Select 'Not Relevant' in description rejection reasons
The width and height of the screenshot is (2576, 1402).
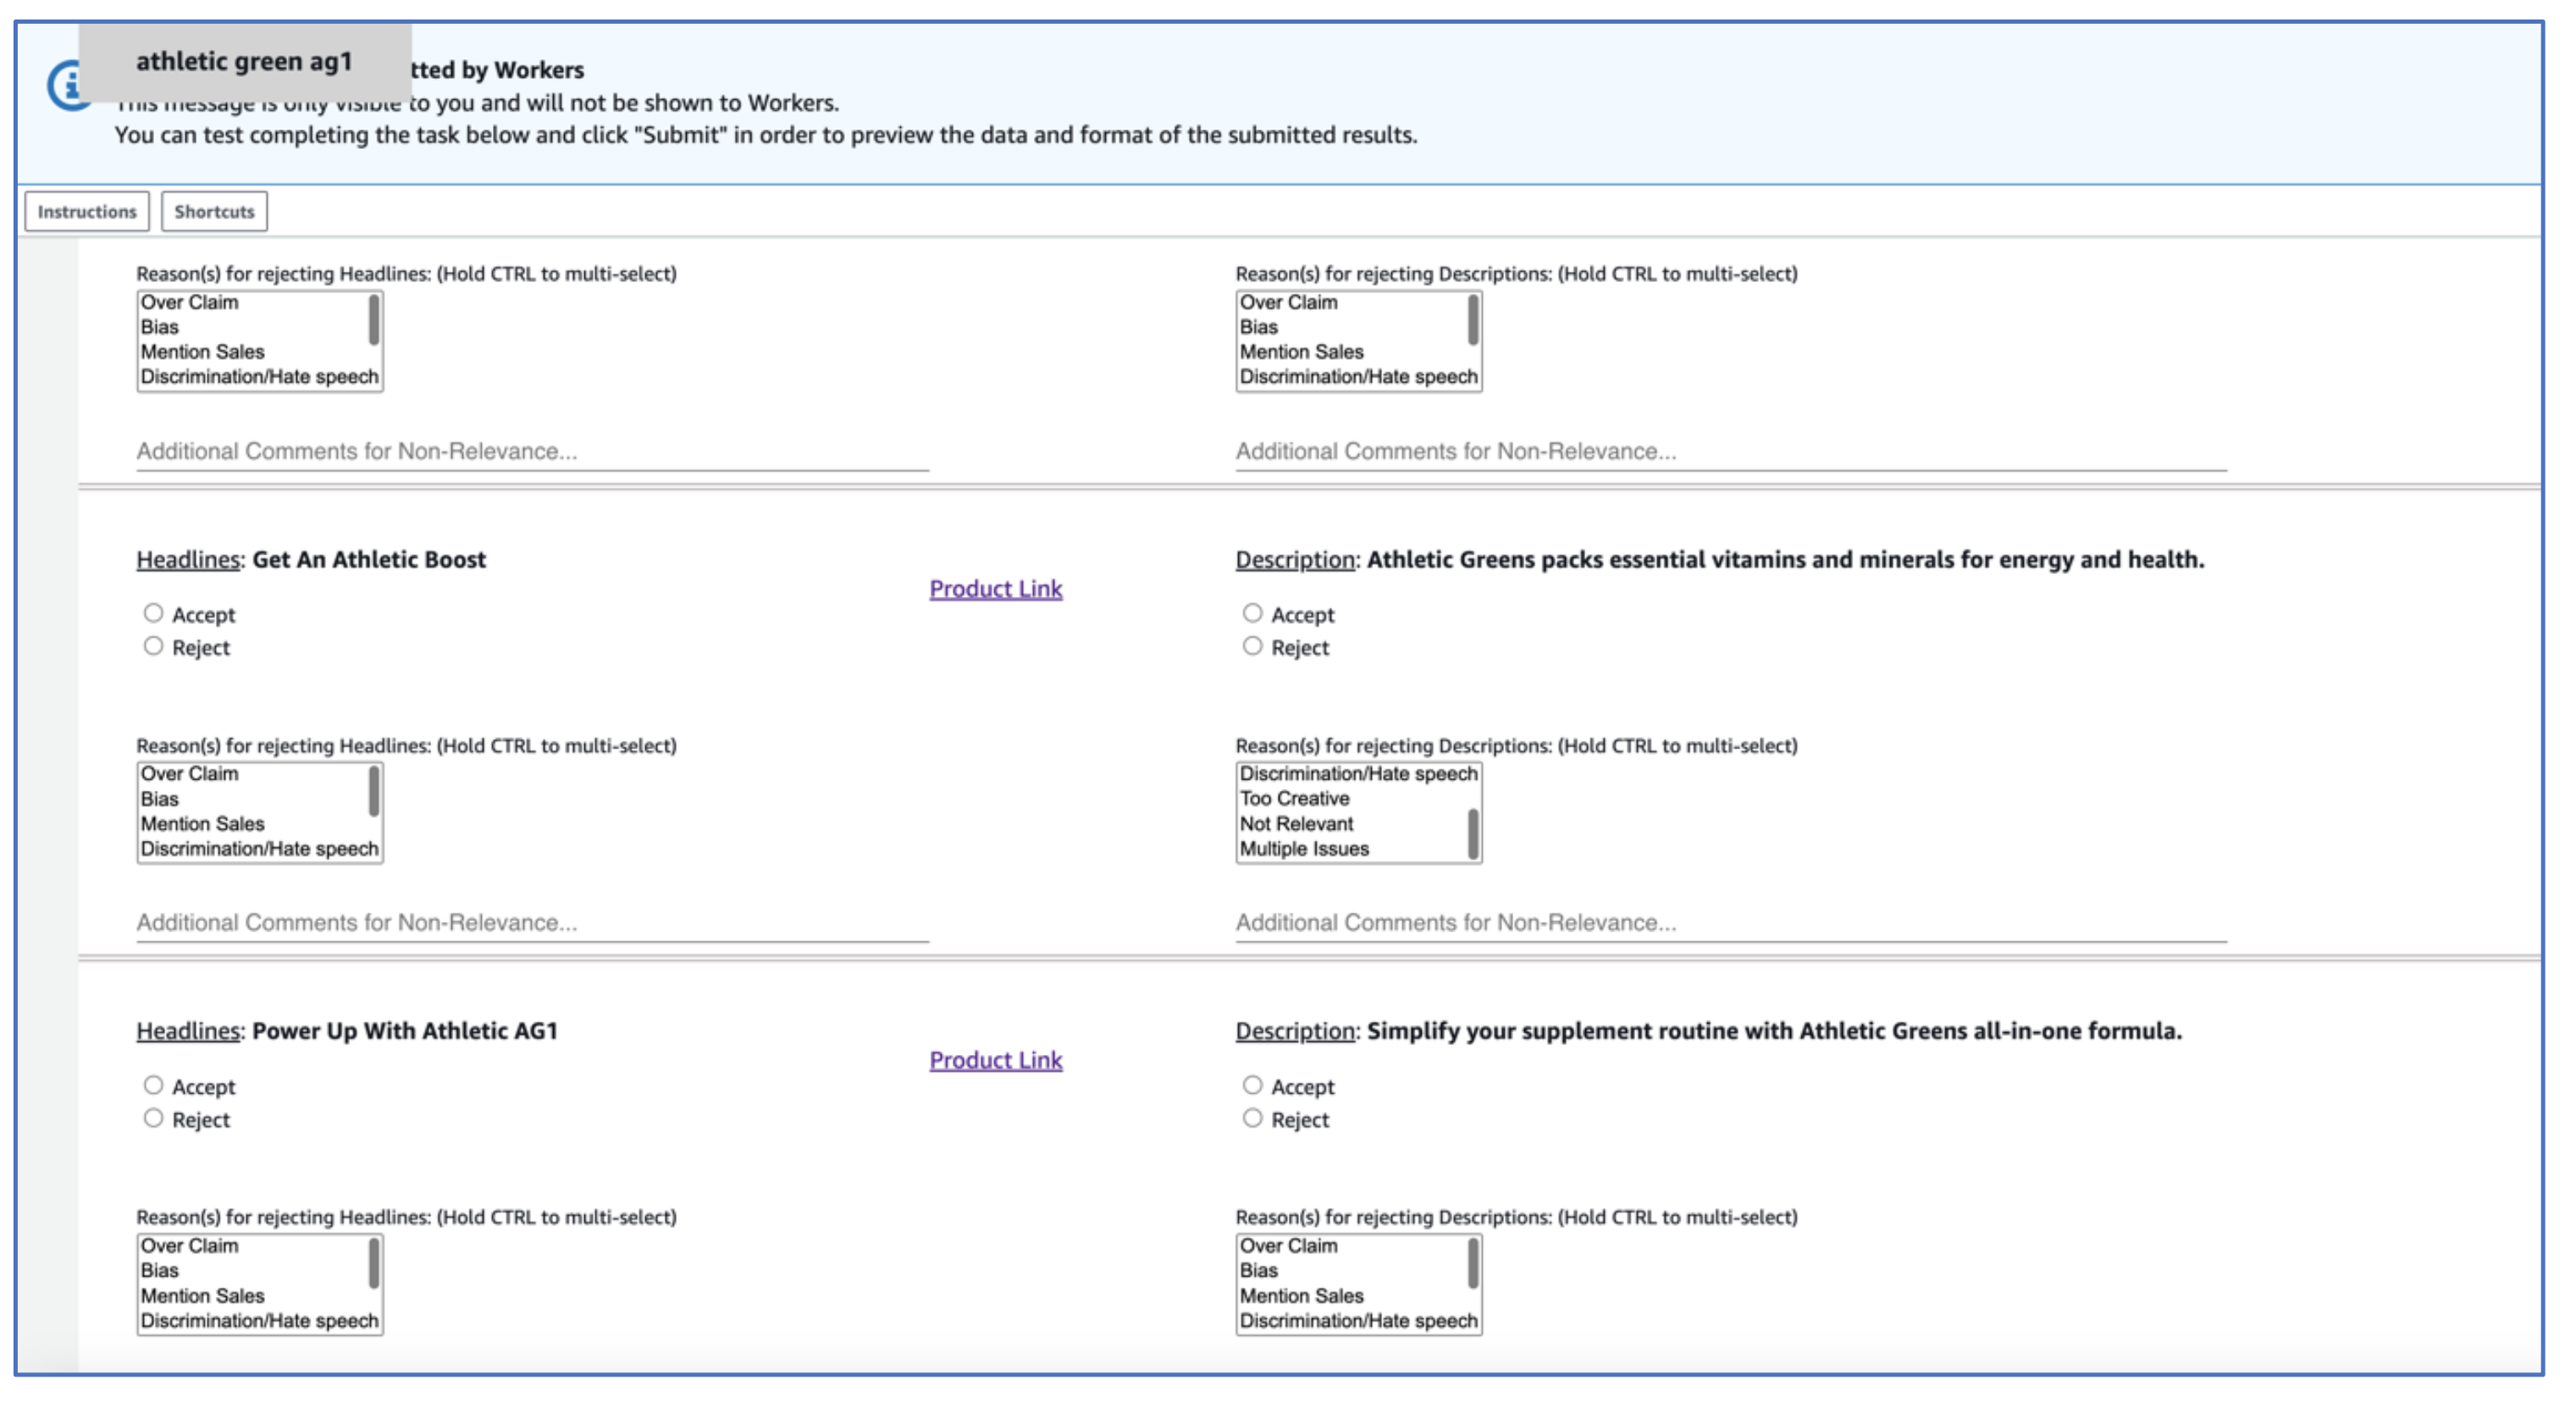tap(1296, 823)
